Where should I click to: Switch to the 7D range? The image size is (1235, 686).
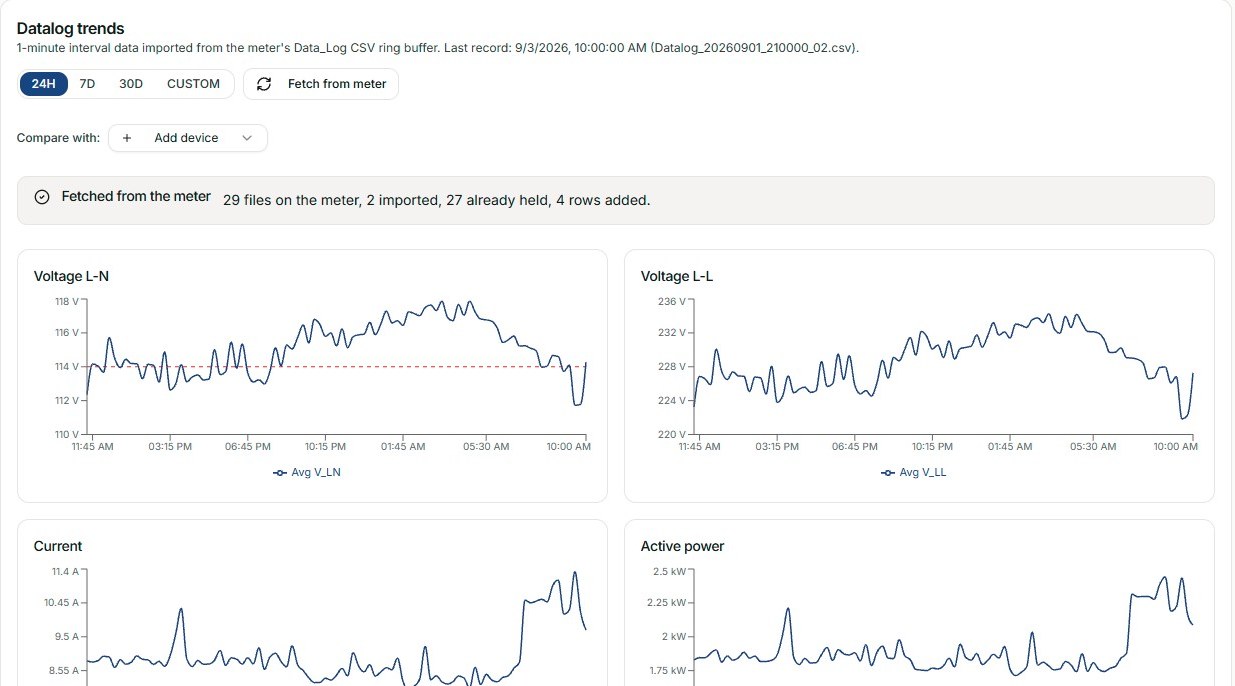click(x=87, y=84)
